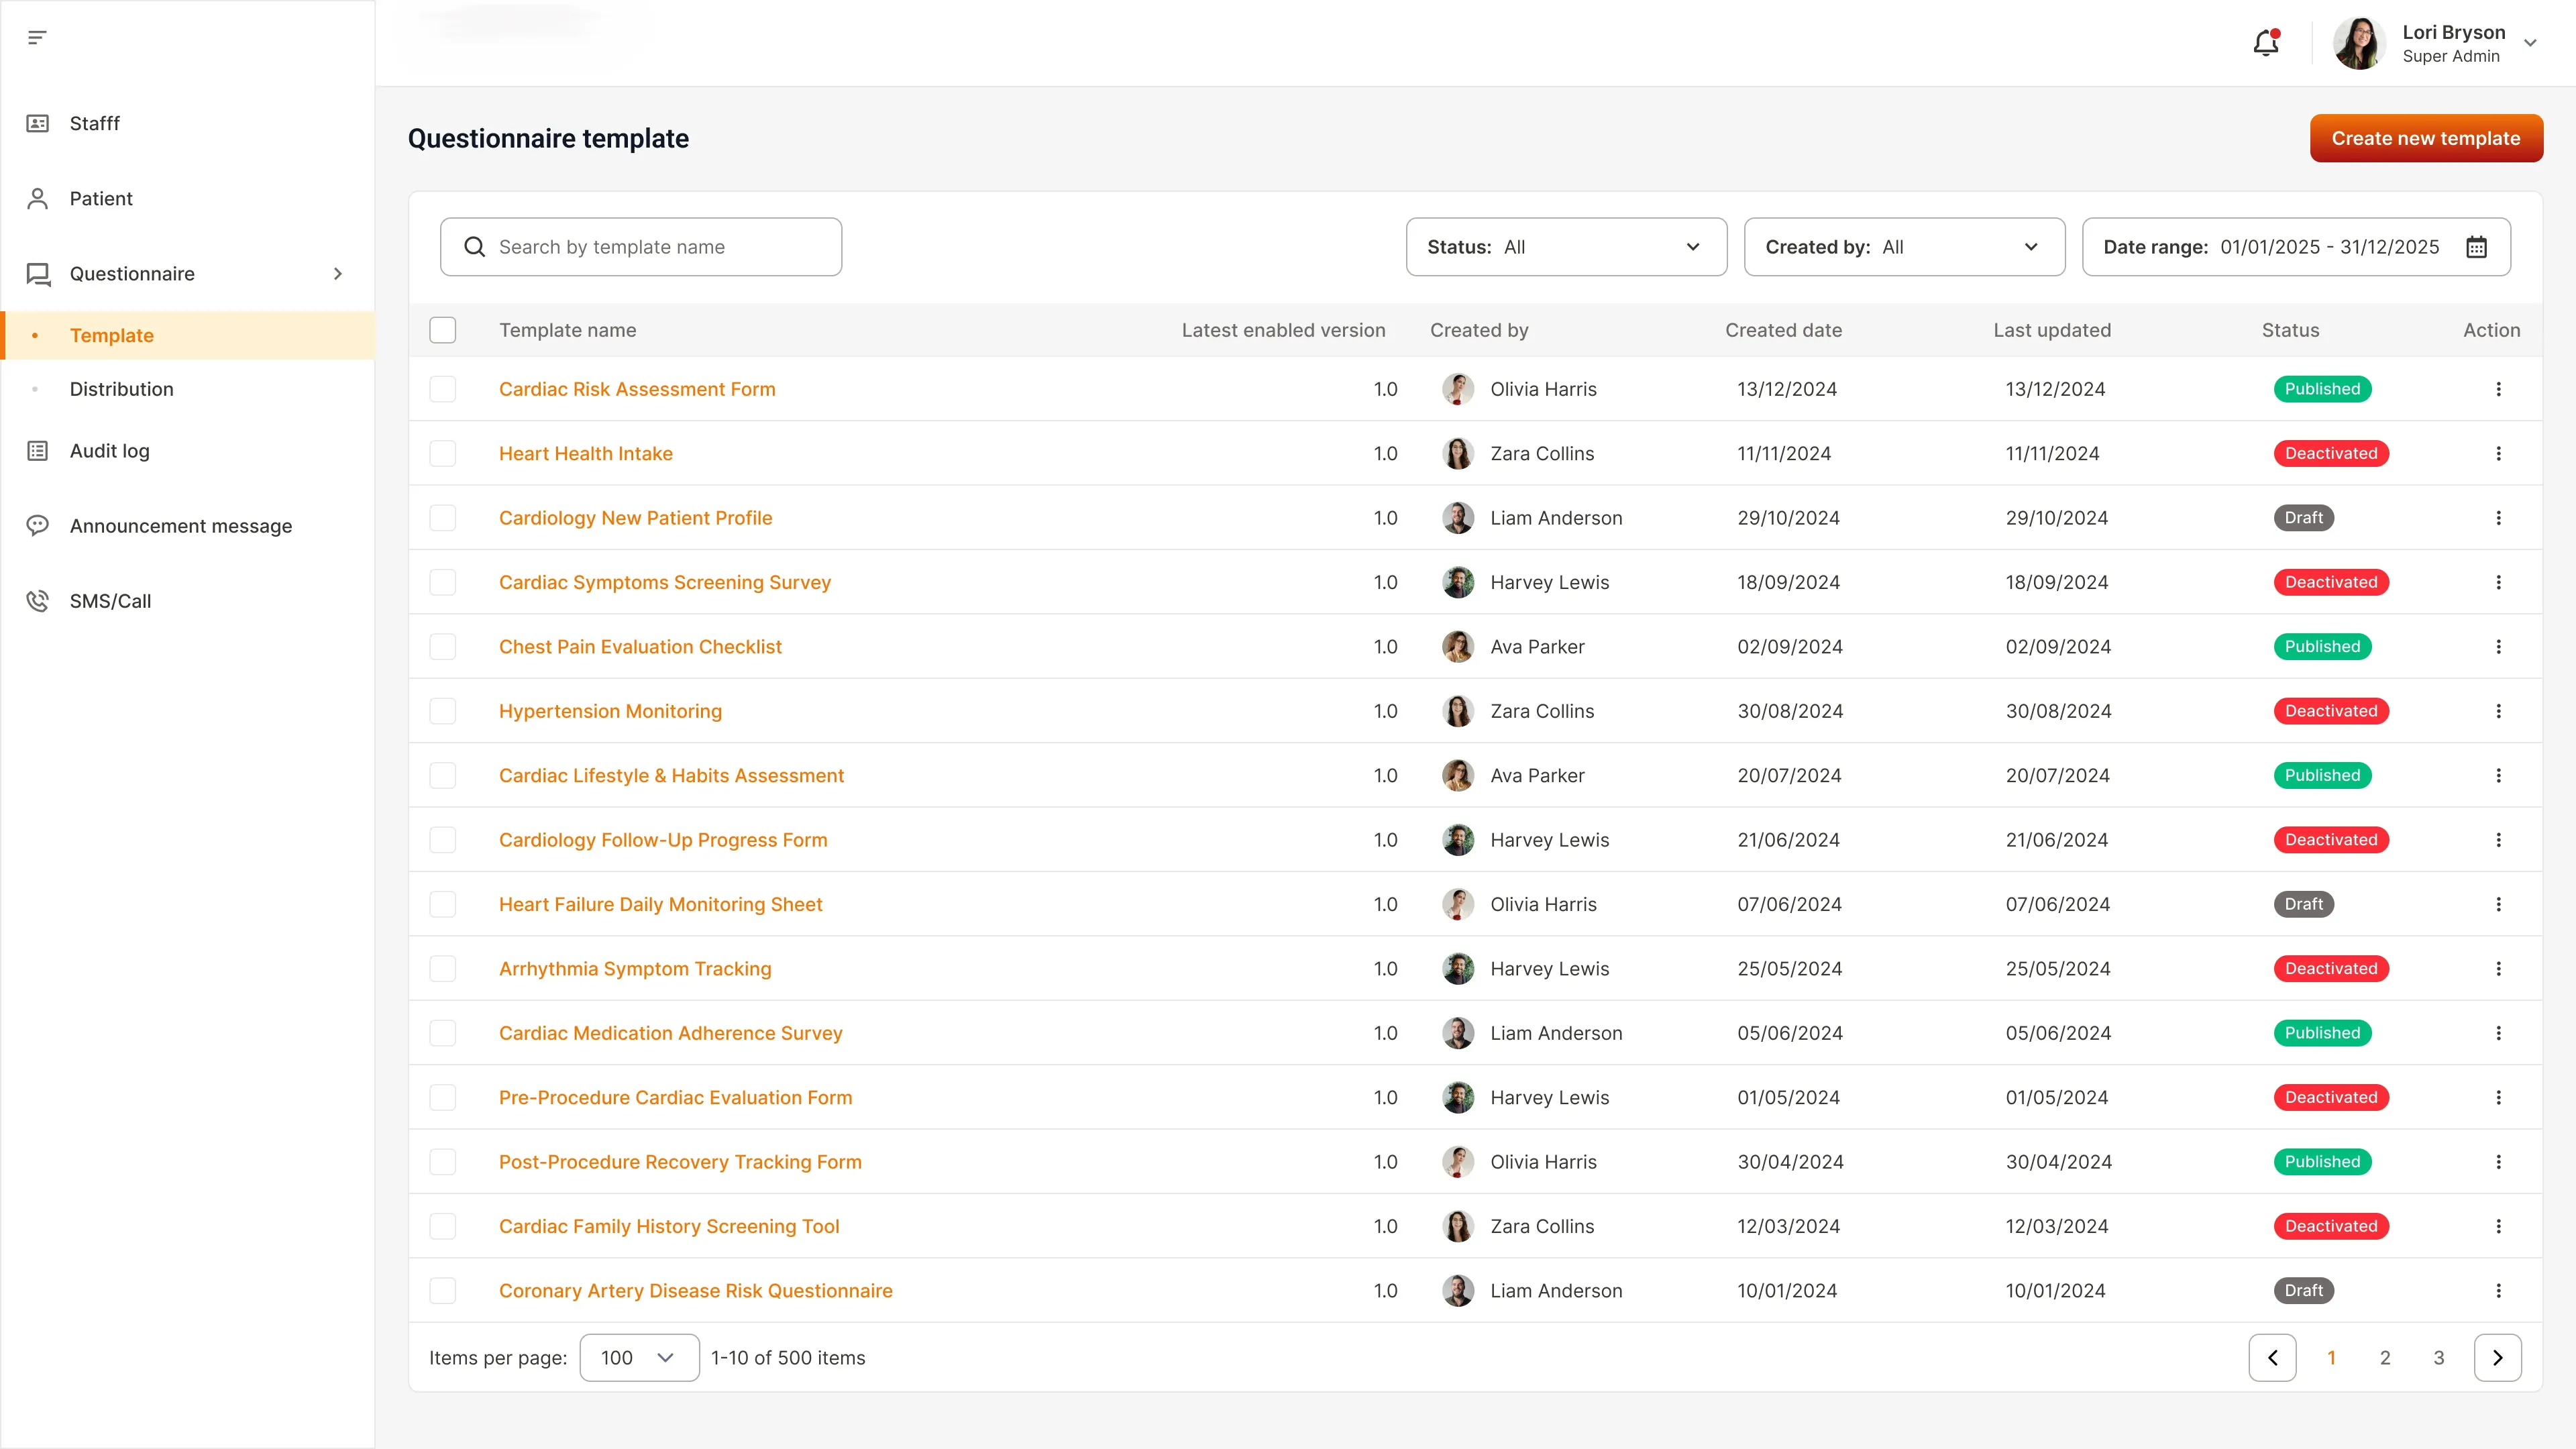Open actions menu for Arrhythmia Symptom Tracking

pyautogui.click(x=2498, y=969)
